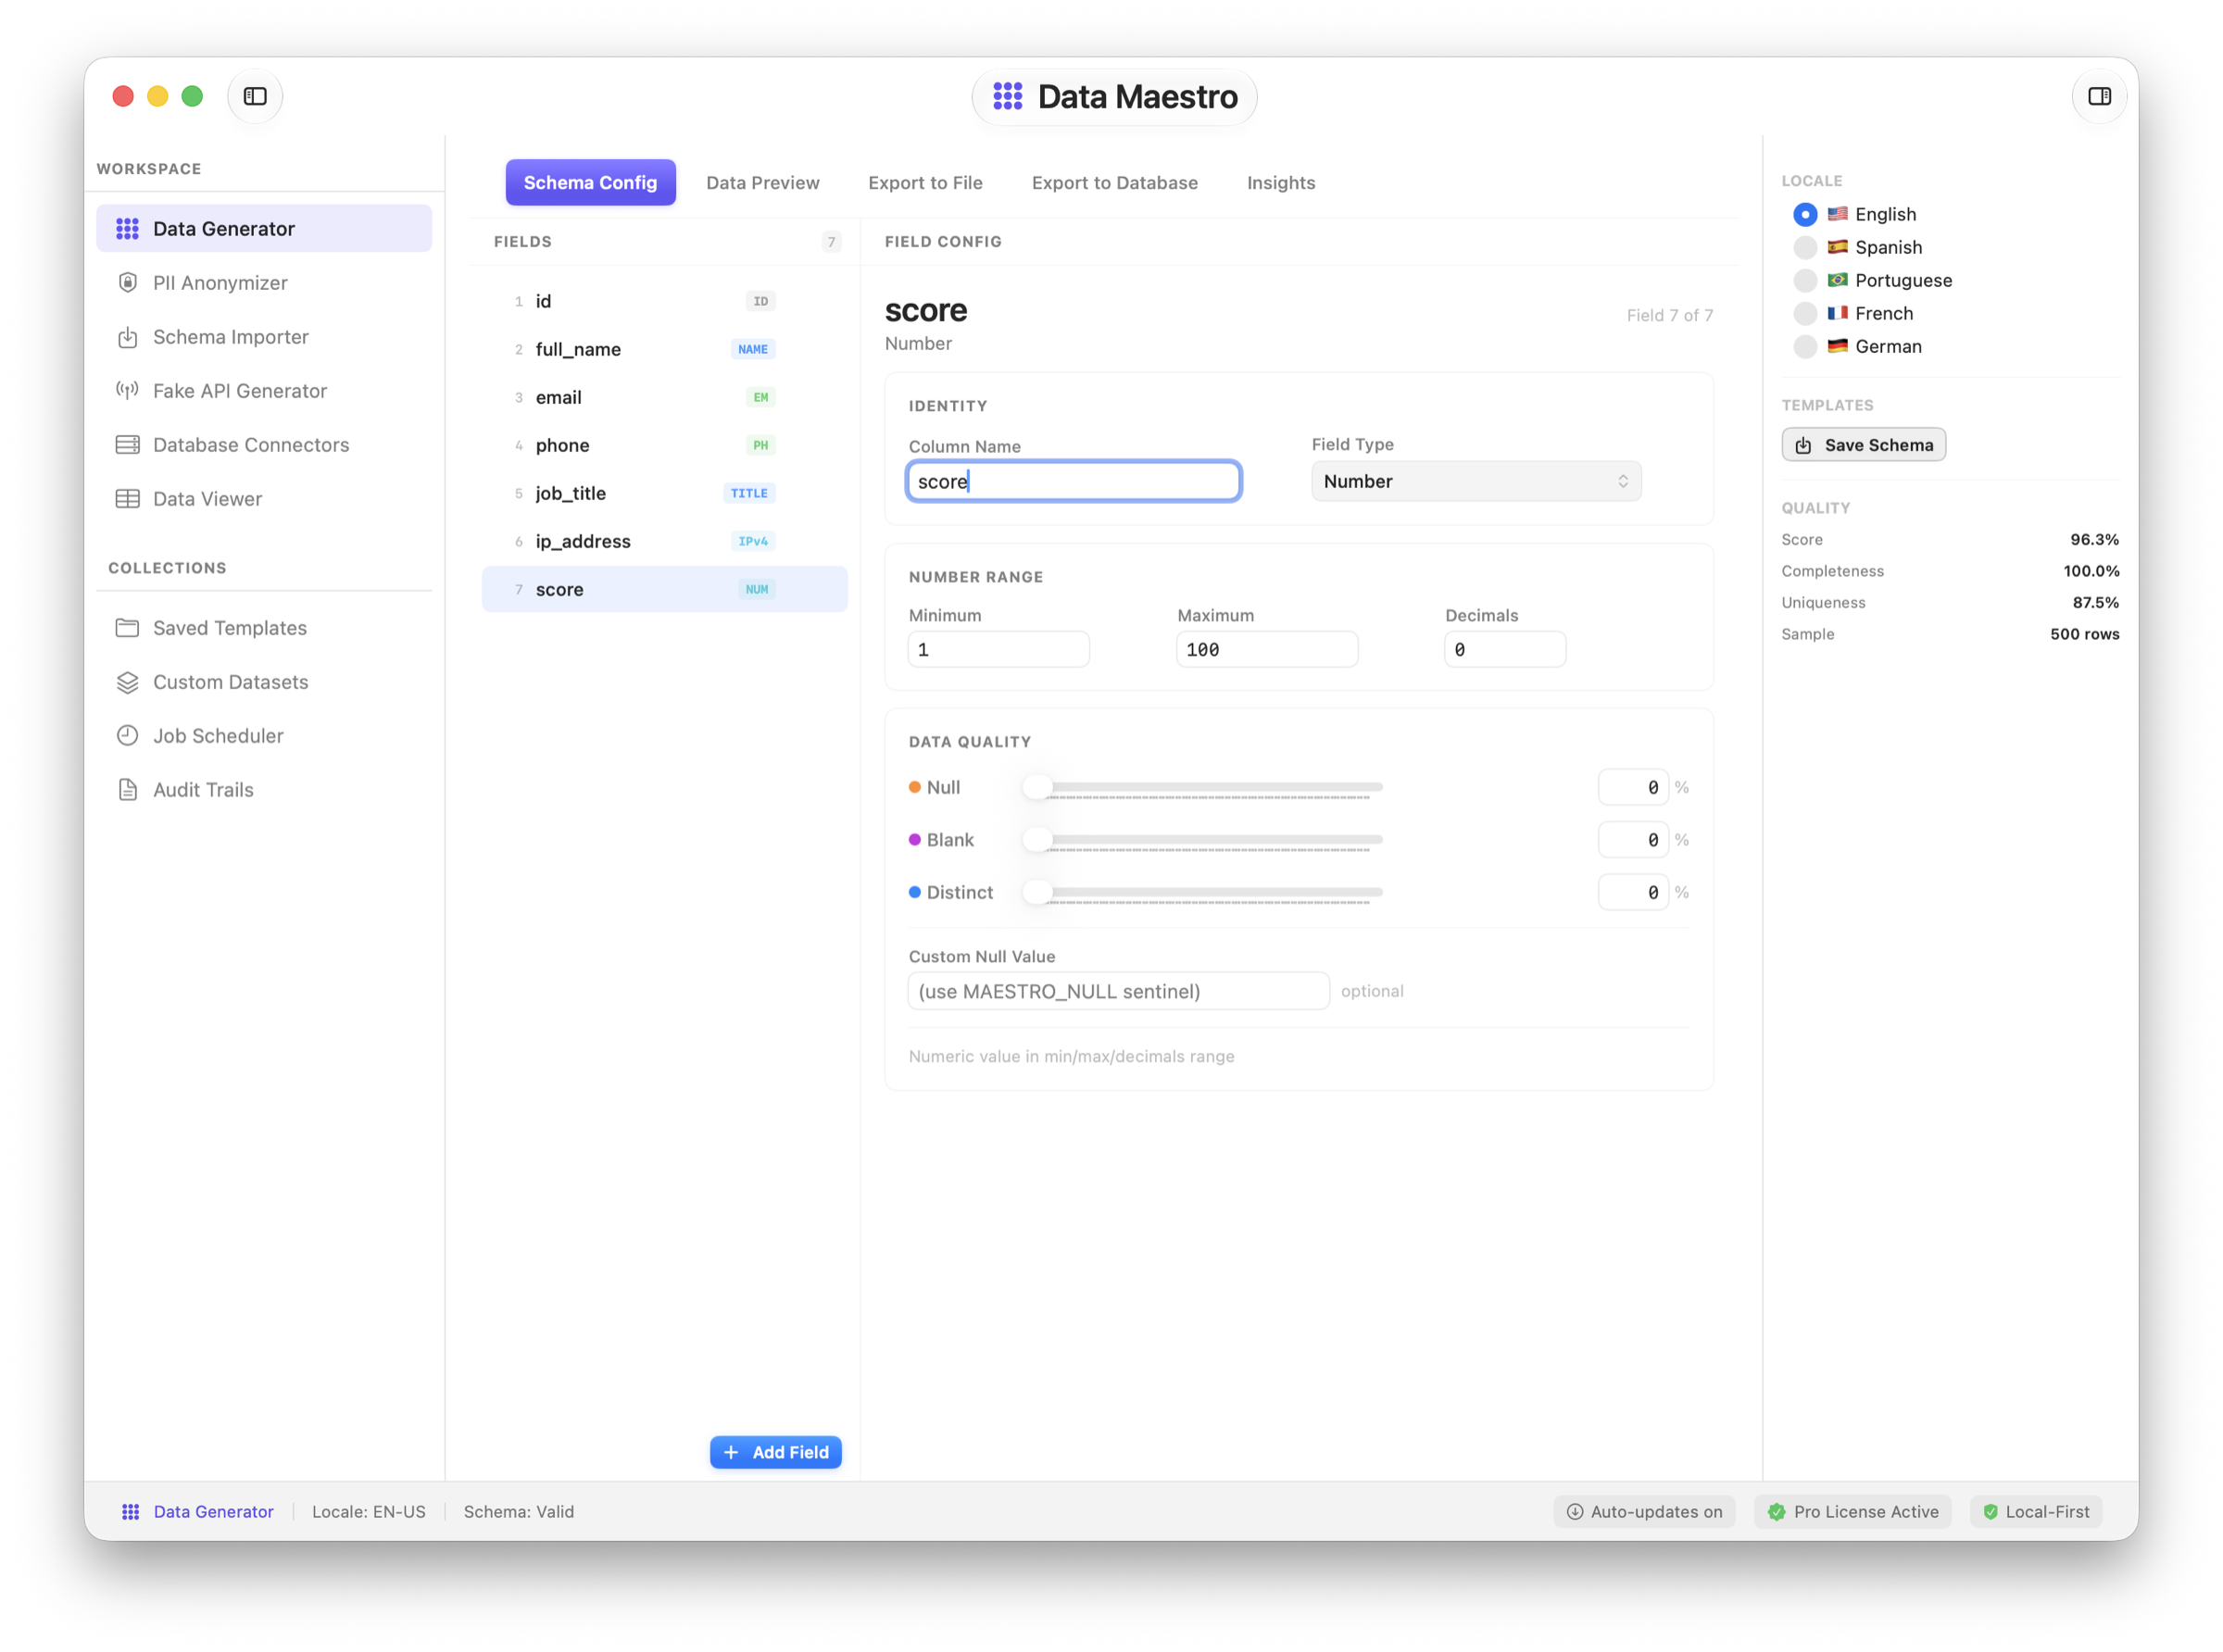
Task: Click the EM badge on email field
Action: click(760, 397)
